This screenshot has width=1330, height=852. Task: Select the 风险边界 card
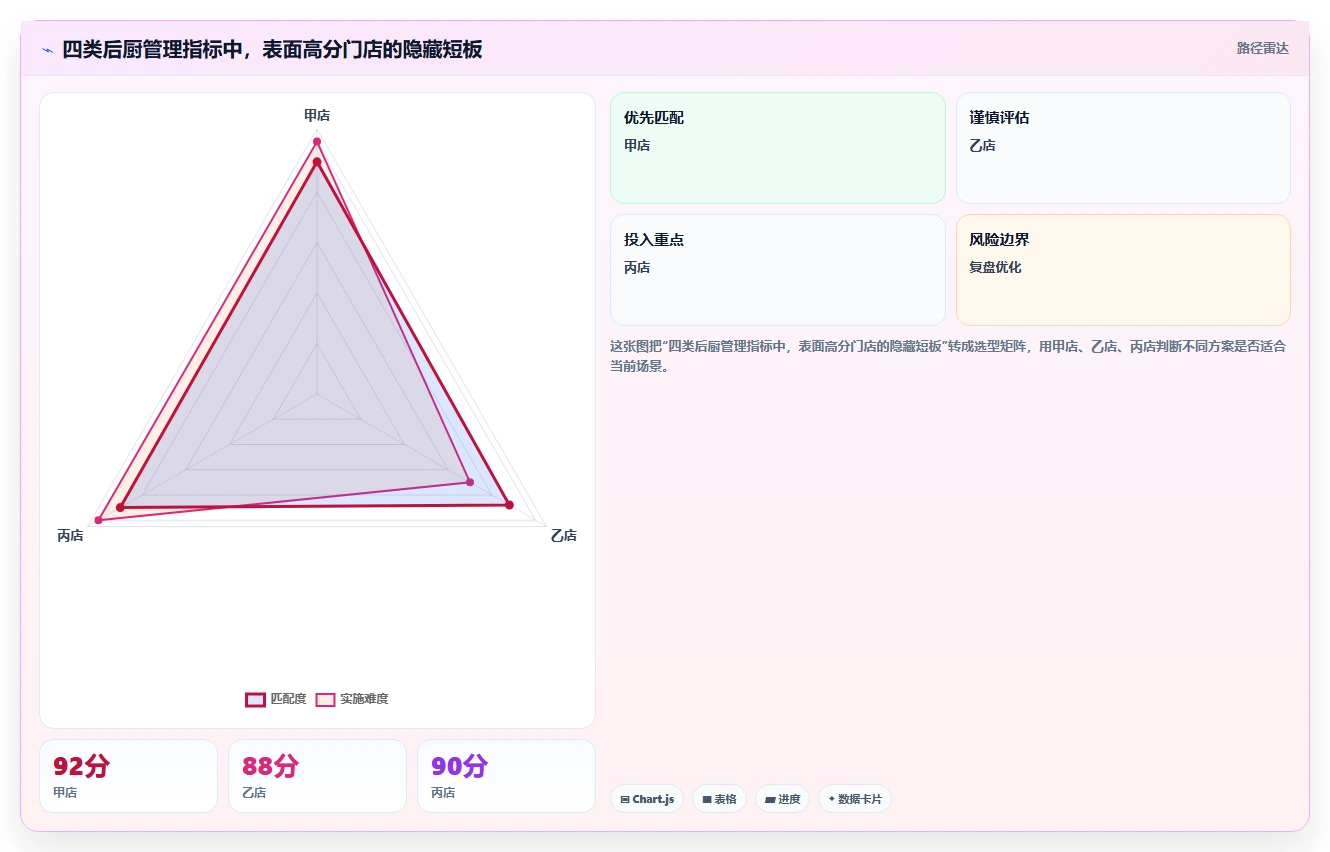click(1123, 270)
